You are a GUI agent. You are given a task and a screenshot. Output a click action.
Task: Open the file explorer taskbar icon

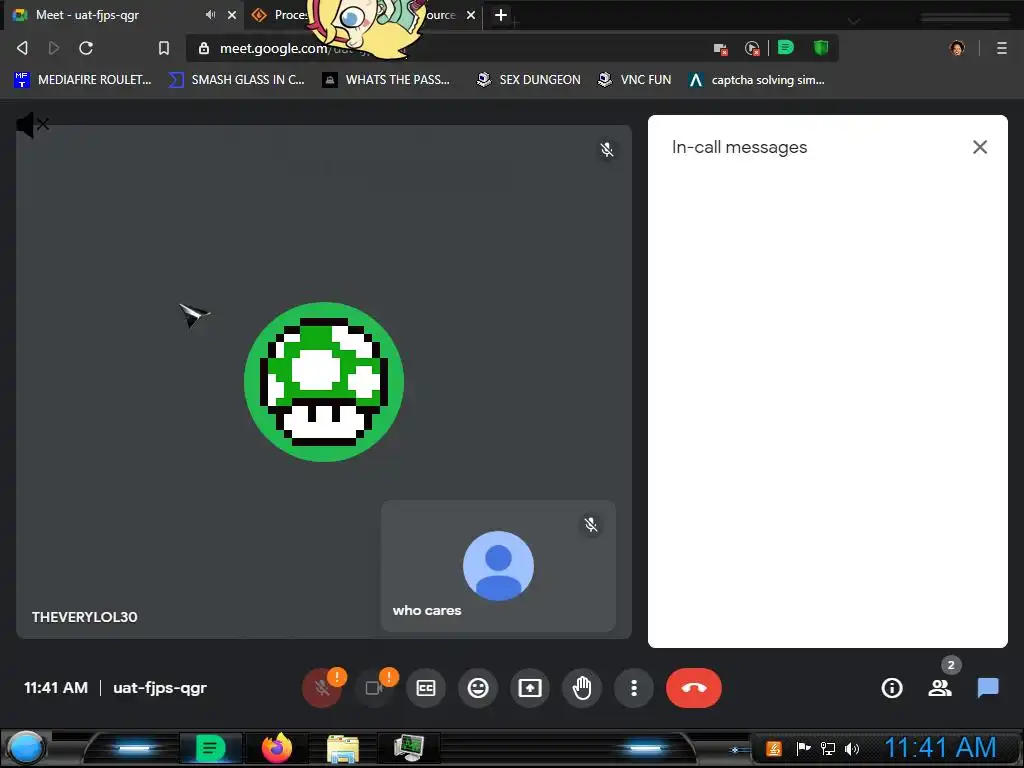click(x=343, y=748)
